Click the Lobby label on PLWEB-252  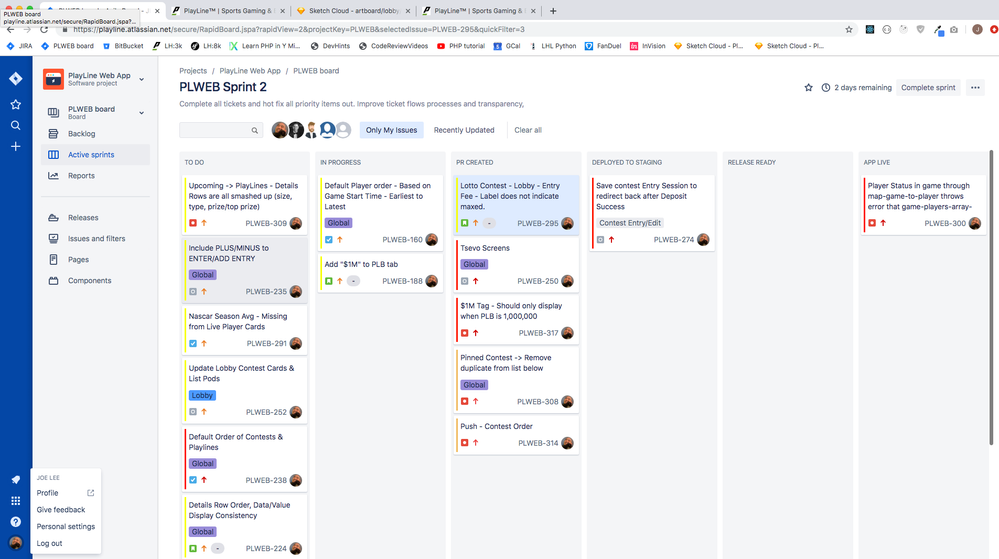click(202, 395)
